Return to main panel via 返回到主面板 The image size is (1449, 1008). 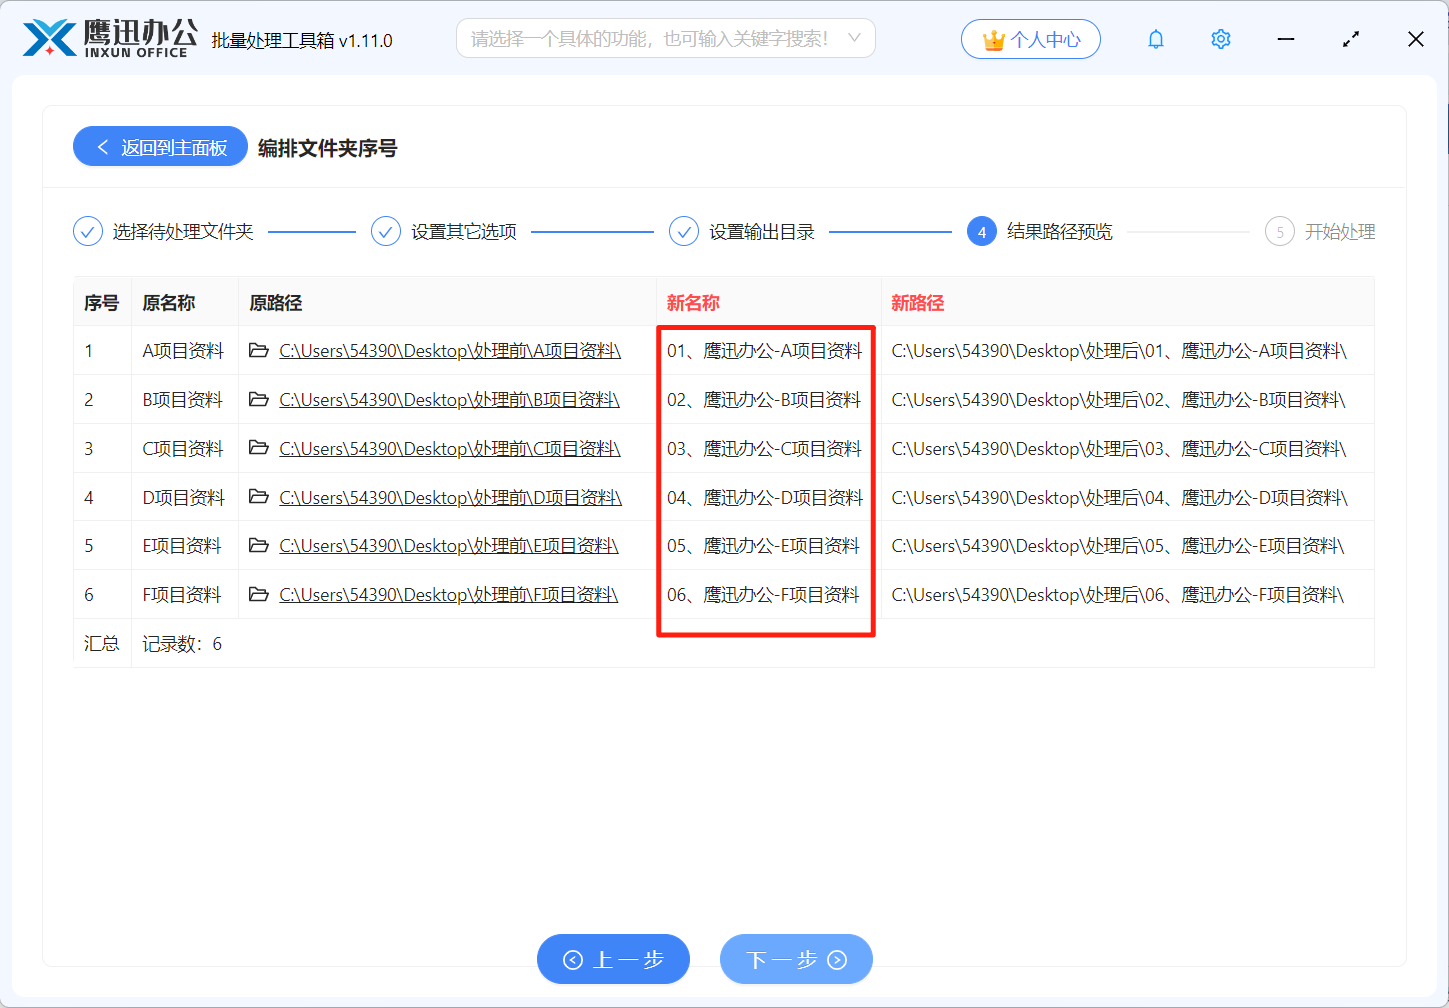click(160, 146)
